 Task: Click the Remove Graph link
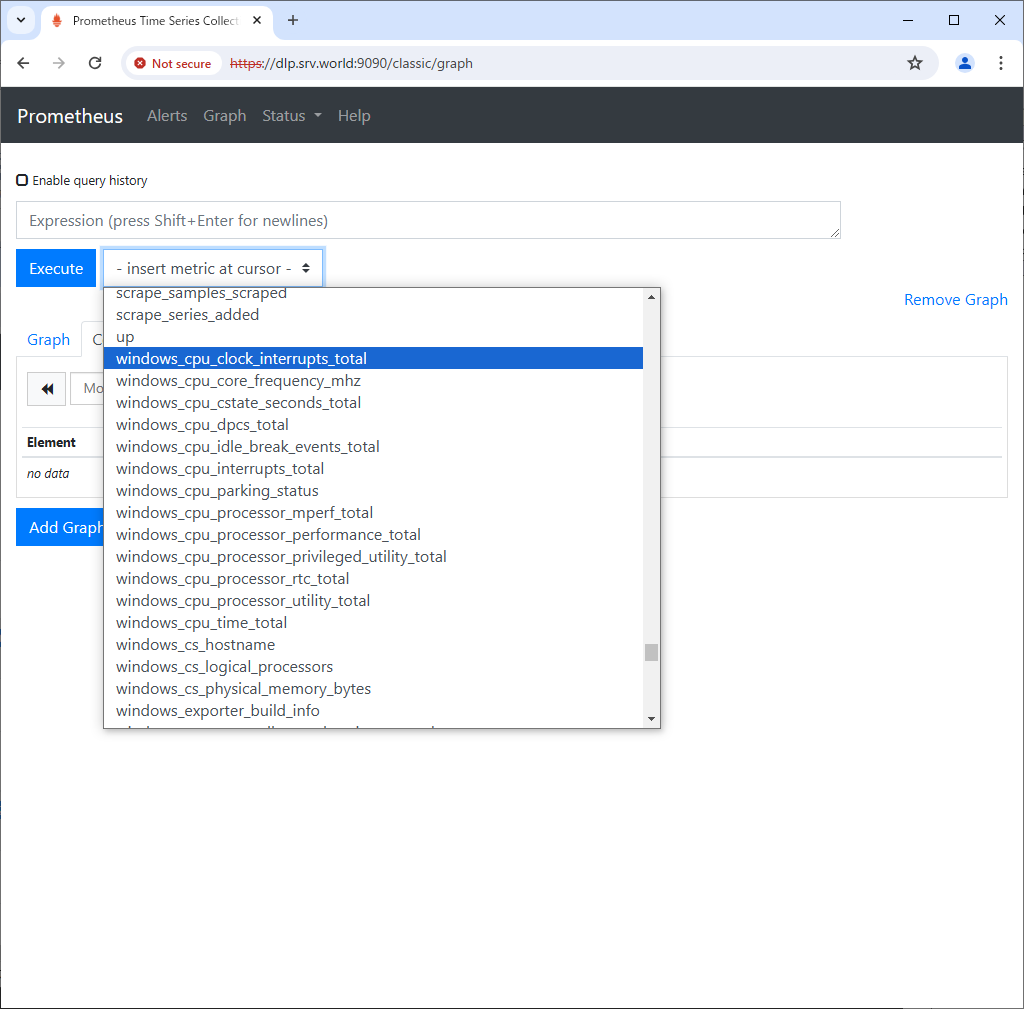pyautogui.click(x=955, y=300)
